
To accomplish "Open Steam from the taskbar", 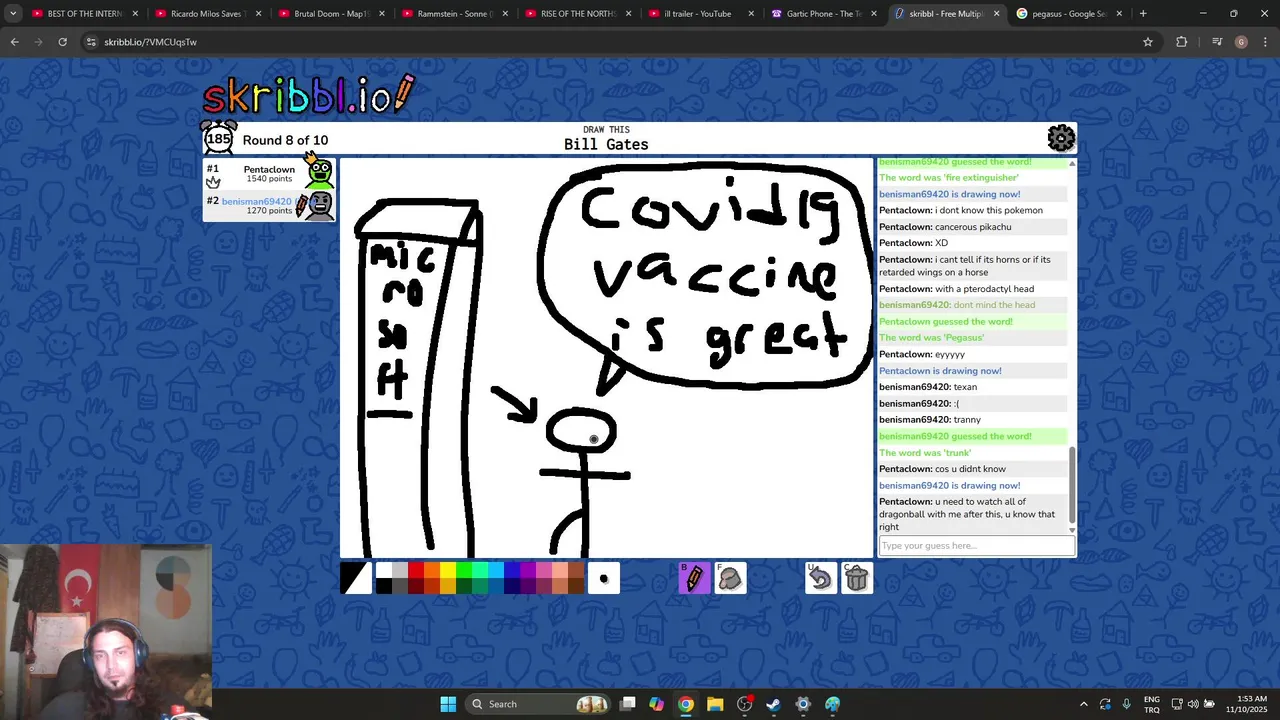I will (773, 704).
